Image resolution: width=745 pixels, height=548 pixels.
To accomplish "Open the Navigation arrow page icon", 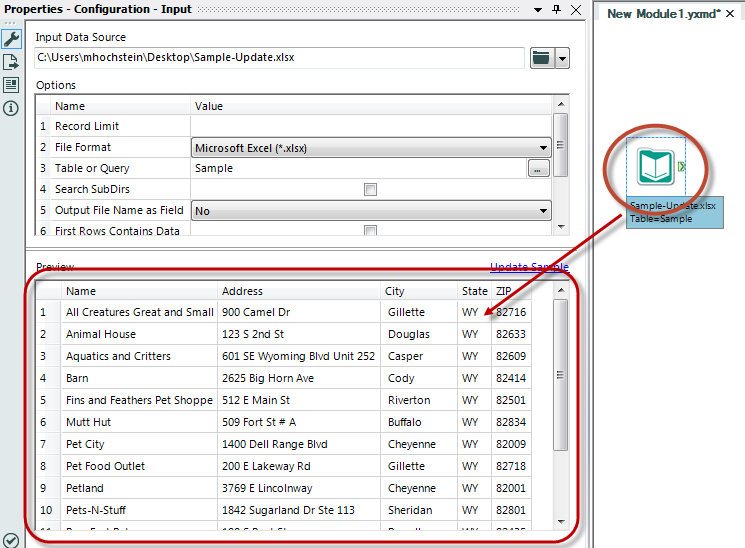I will tap(10, 62).
